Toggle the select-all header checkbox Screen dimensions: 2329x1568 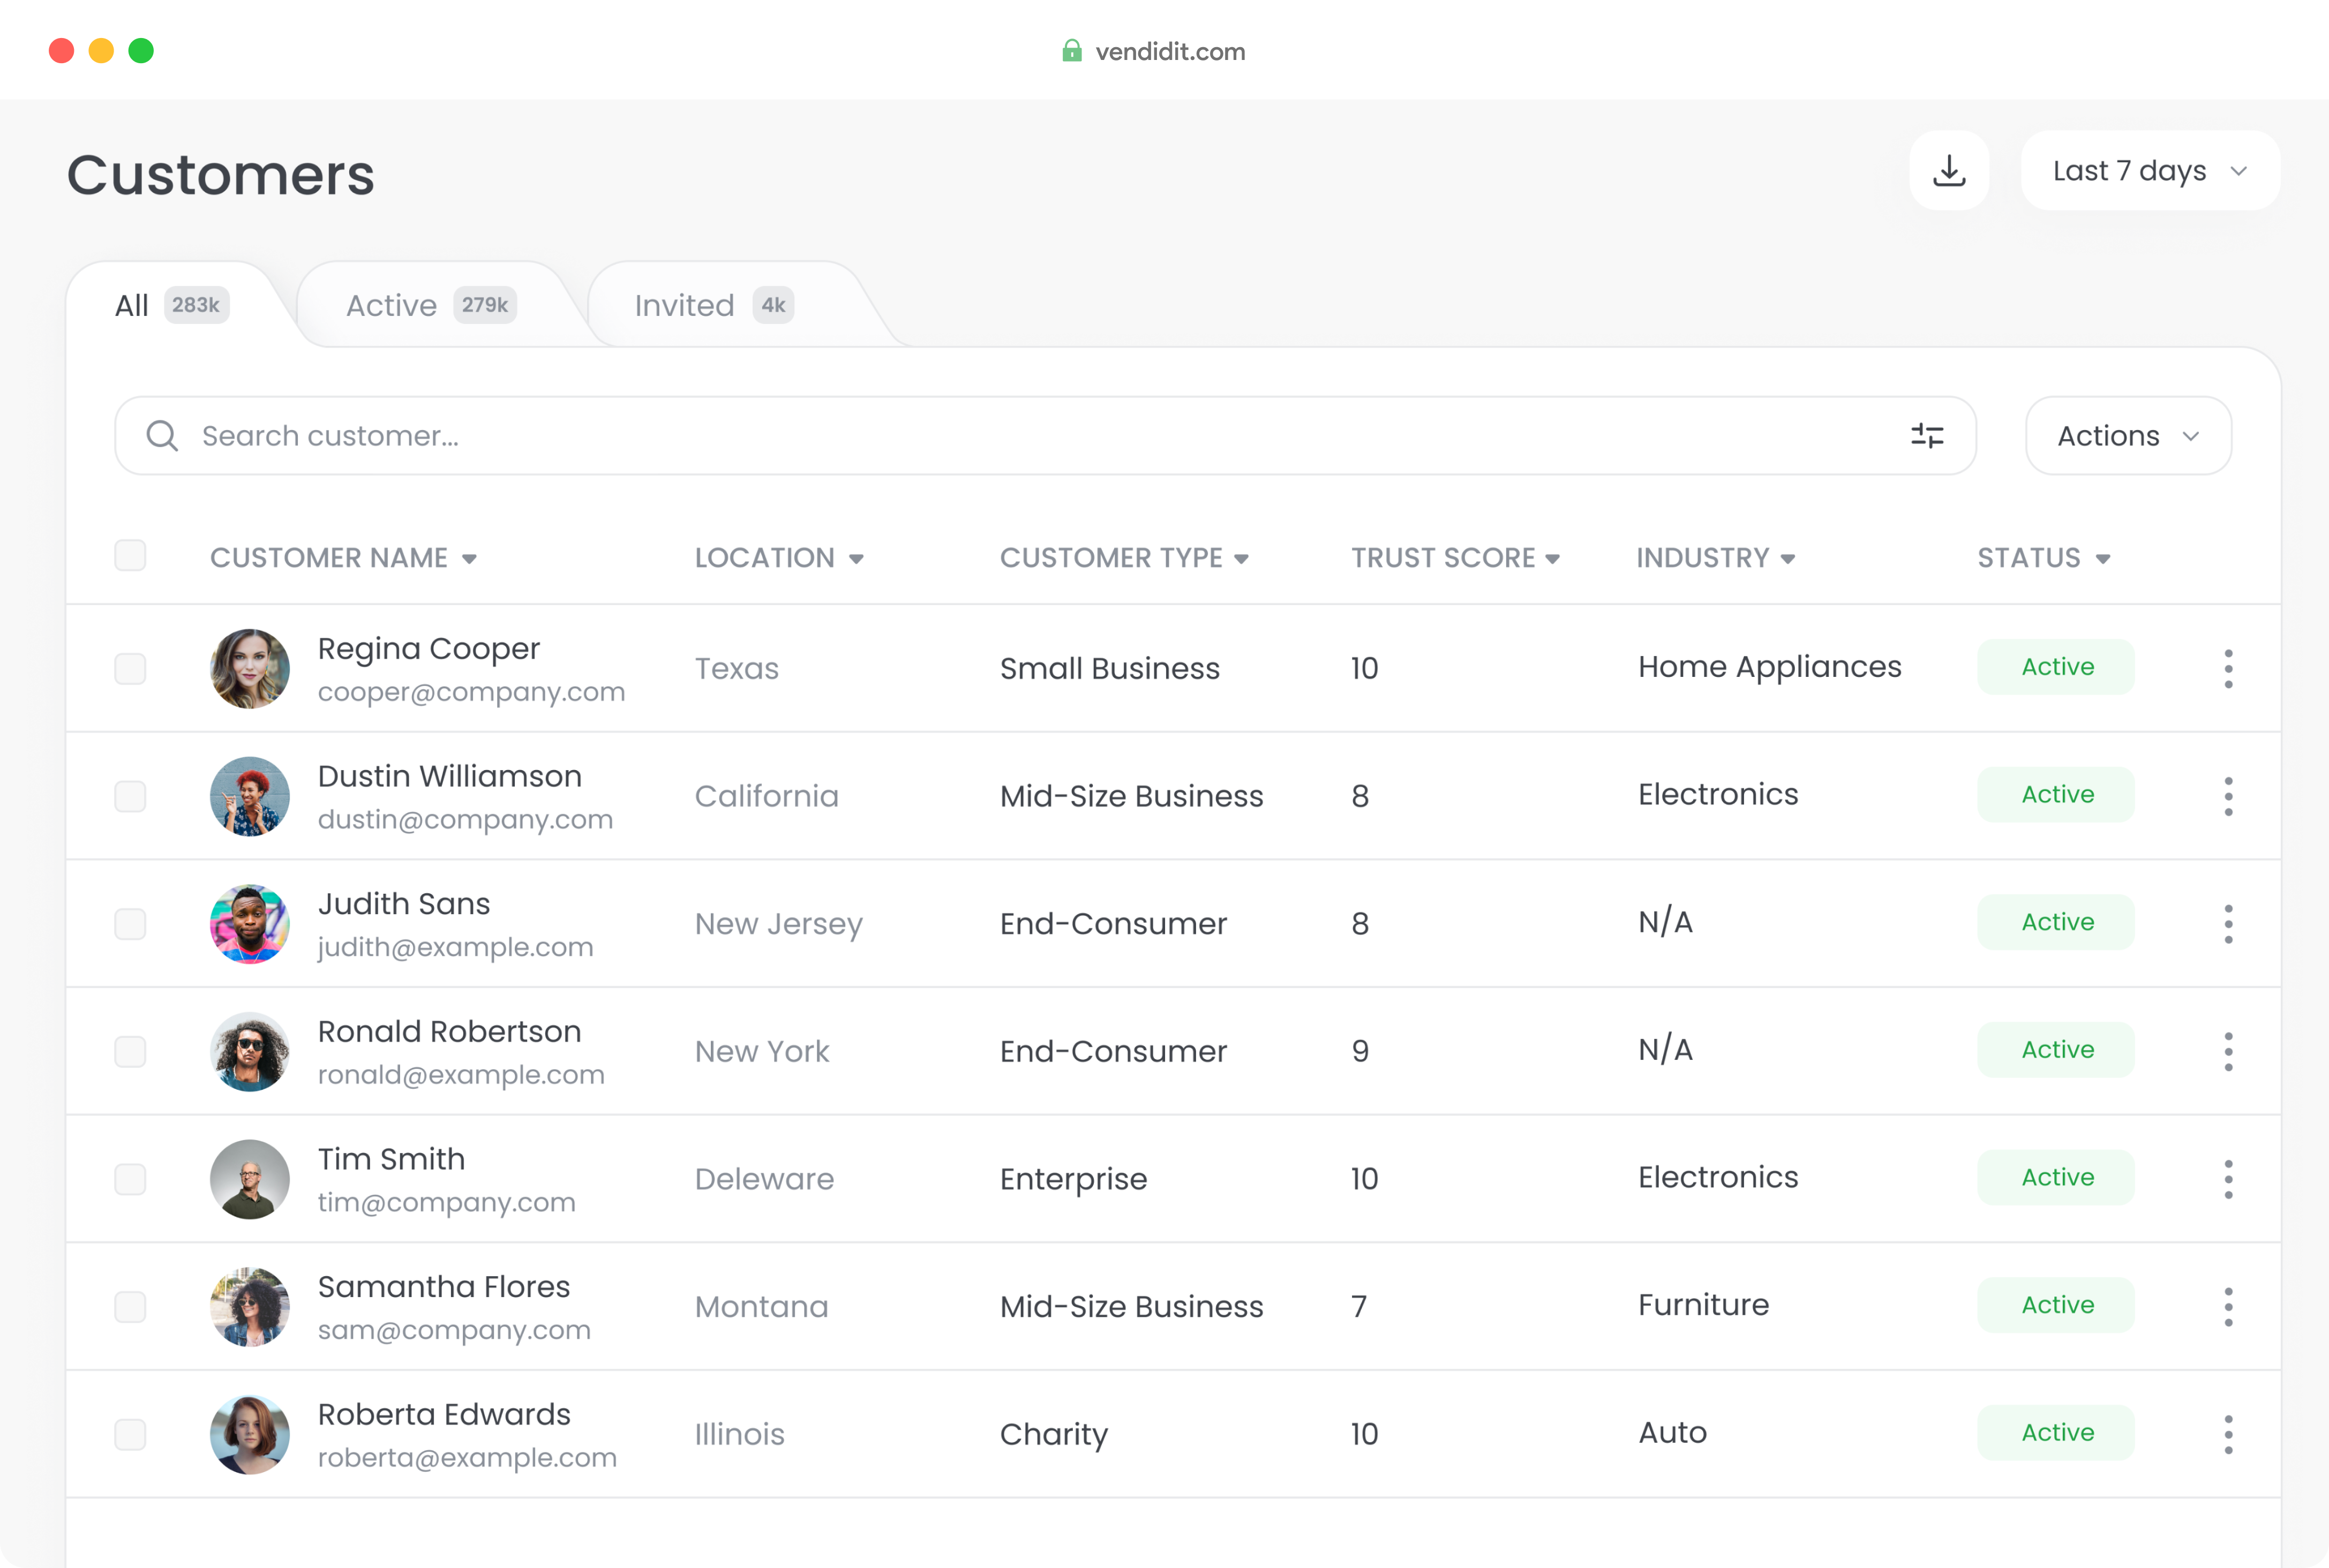pyautogui.click(x=130, y=556)
